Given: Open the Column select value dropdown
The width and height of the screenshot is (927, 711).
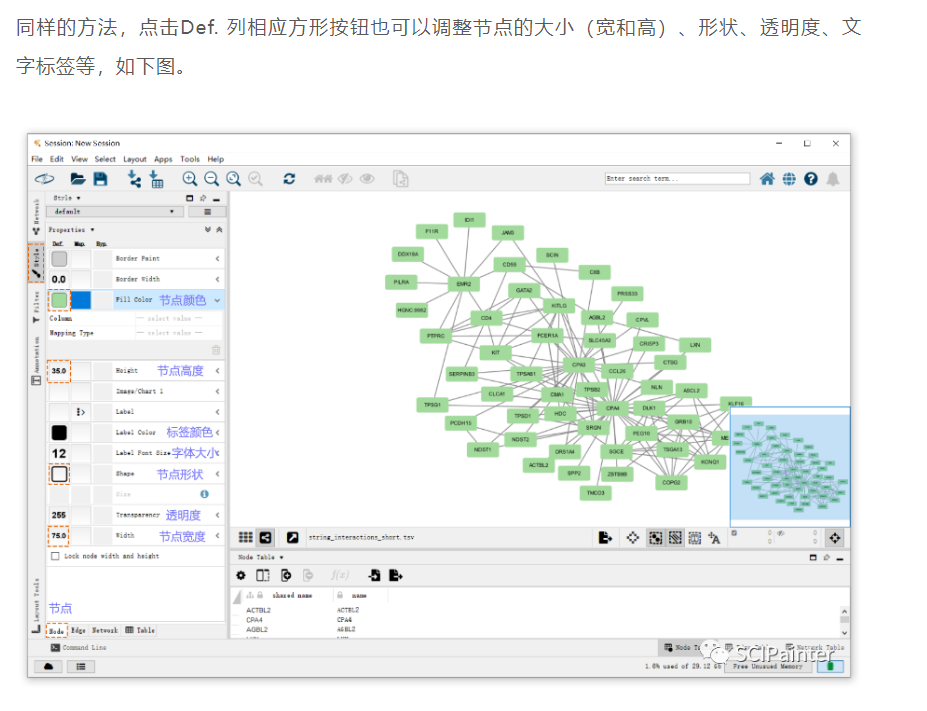Looking at the screenshot, I should pos(179,318).
